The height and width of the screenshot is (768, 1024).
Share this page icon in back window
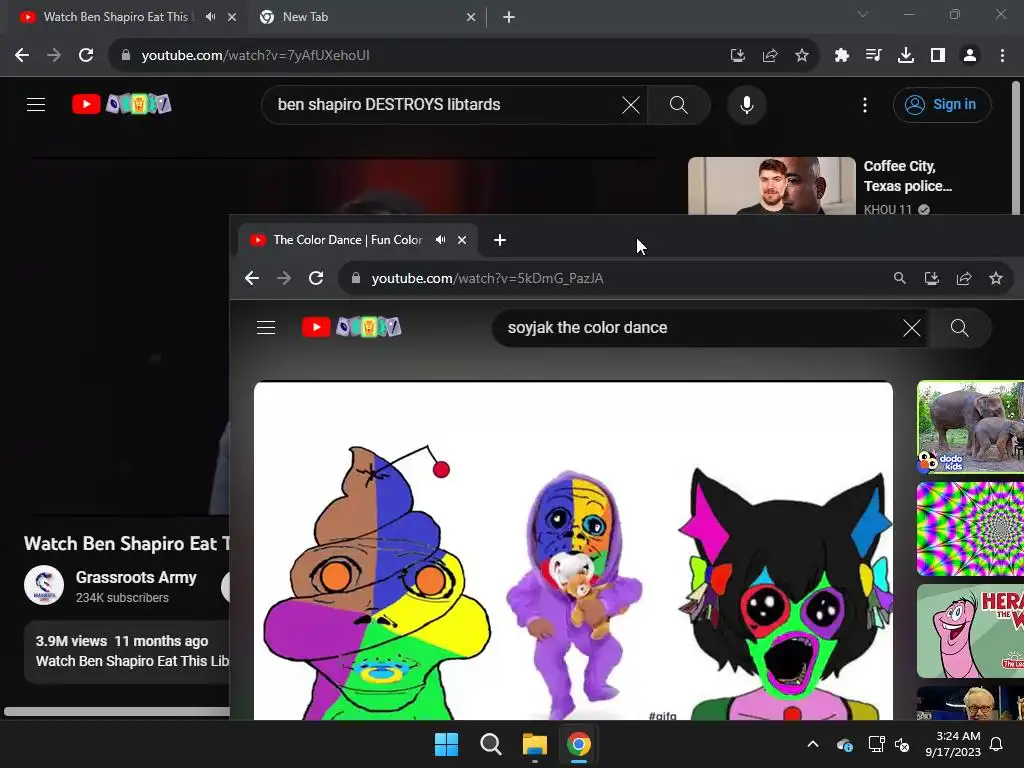[x=770, y=56]
